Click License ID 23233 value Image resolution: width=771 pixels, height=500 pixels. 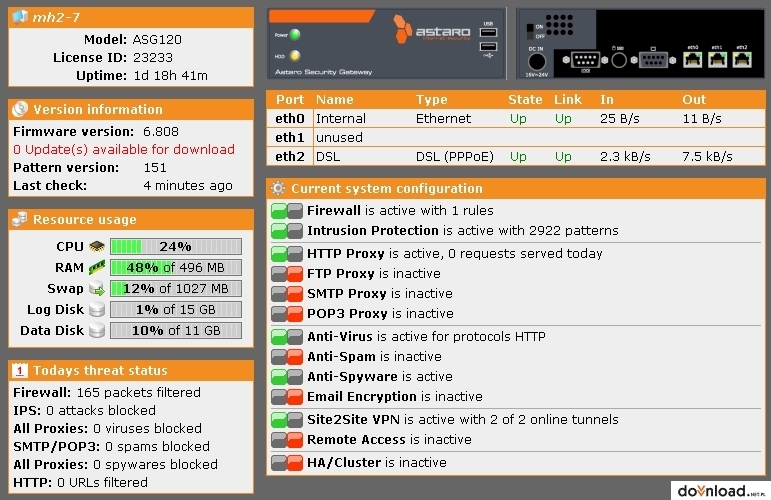153,58
